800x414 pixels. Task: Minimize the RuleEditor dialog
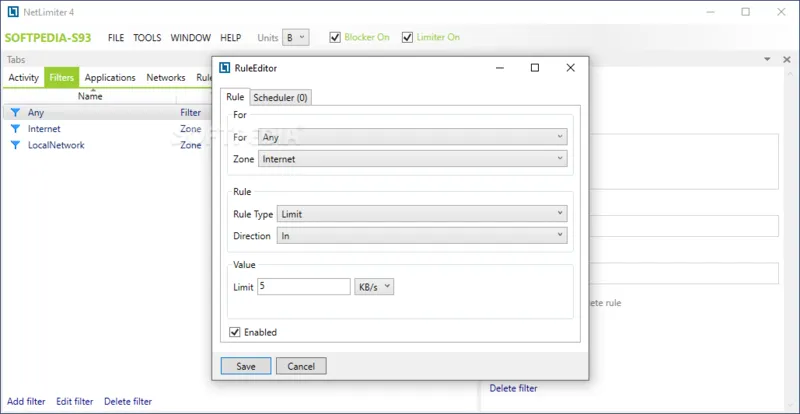point(499,68)
